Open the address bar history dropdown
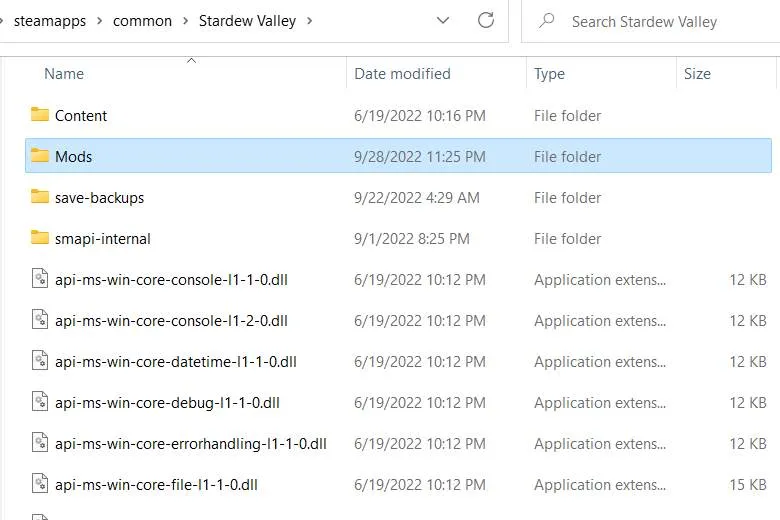Image resolution: width=780 pixels, height=520 pixels. [x=443, y=20]
